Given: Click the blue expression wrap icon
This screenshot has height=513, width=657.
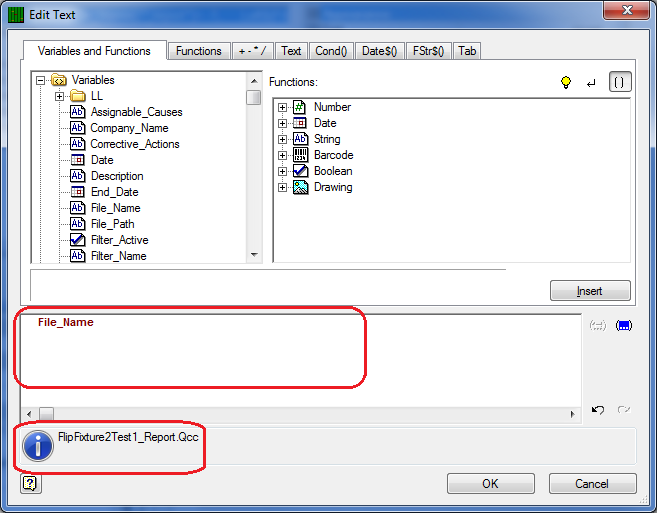Looking at the screenshot, I should [623, 325].
